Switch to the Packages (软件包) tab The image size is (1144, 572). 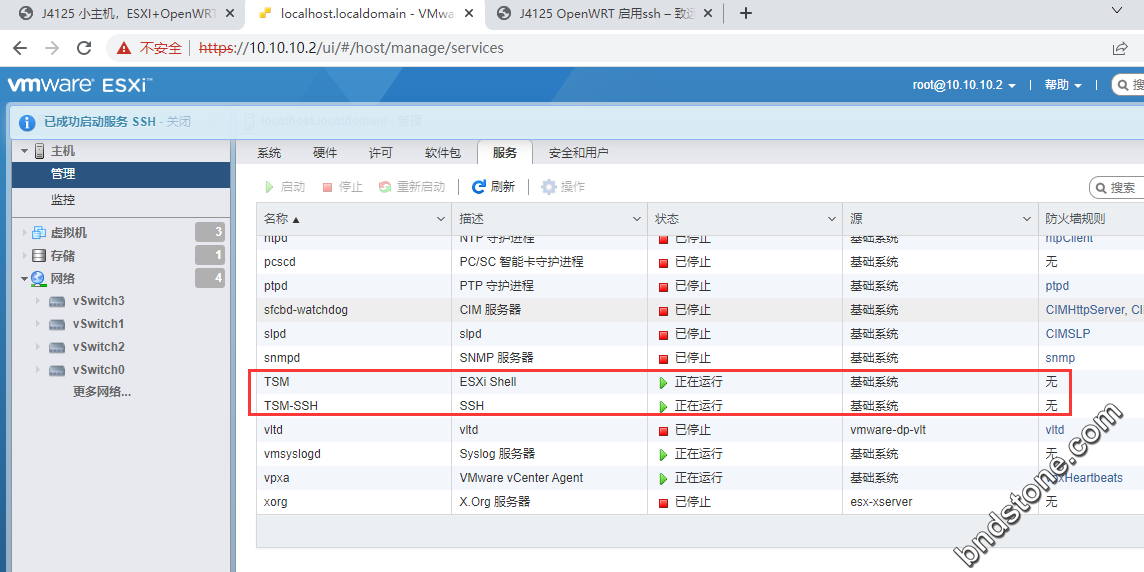point(443,153)
